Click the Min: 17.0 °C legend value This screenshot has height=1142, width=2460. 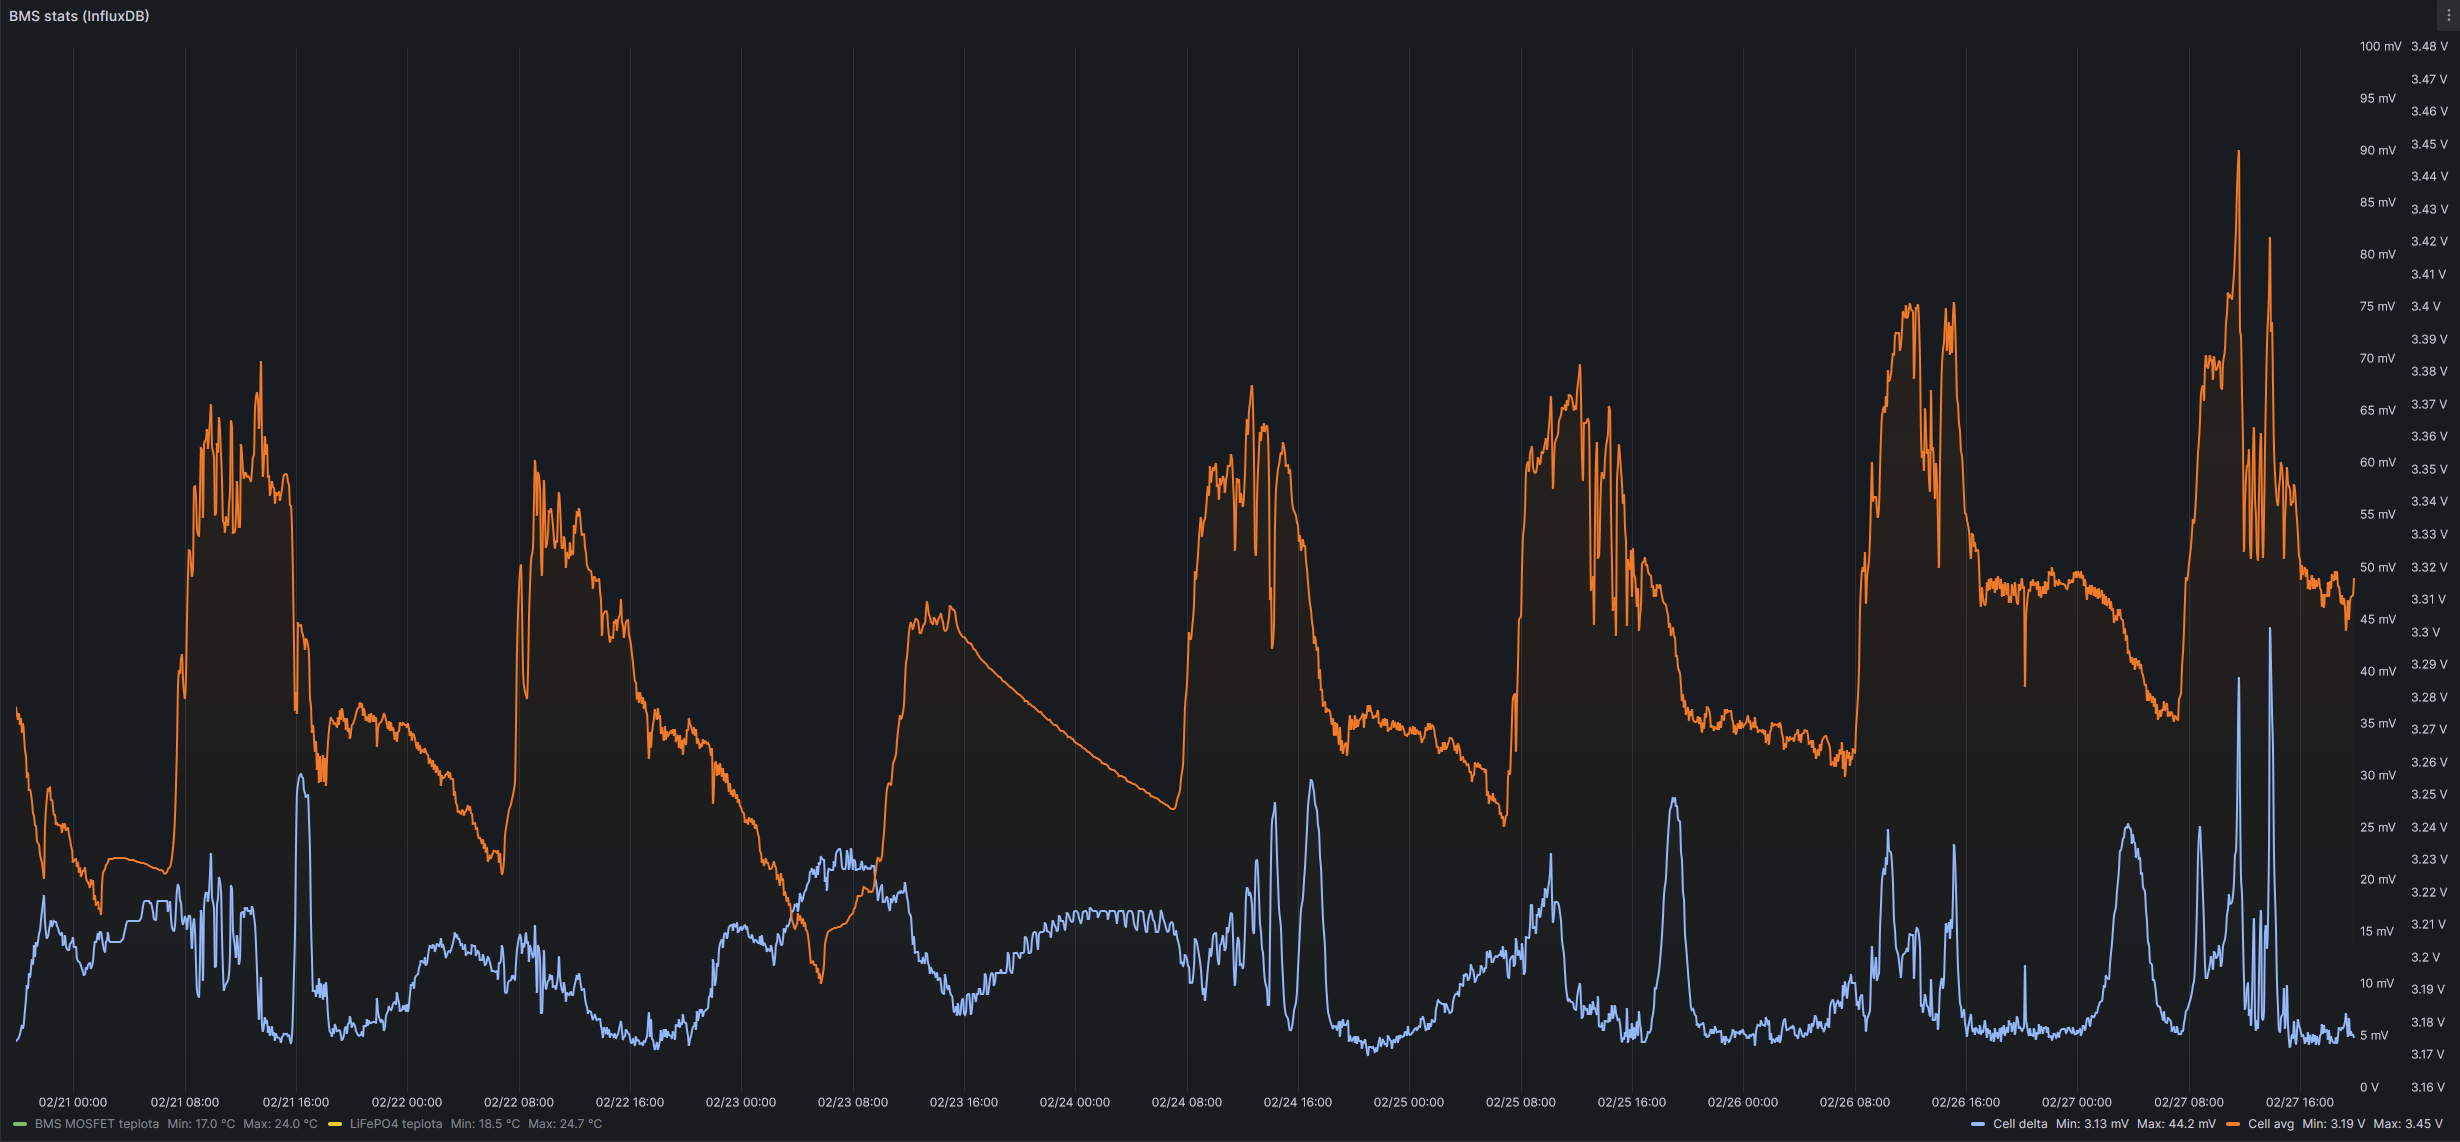coord(201,1124)
